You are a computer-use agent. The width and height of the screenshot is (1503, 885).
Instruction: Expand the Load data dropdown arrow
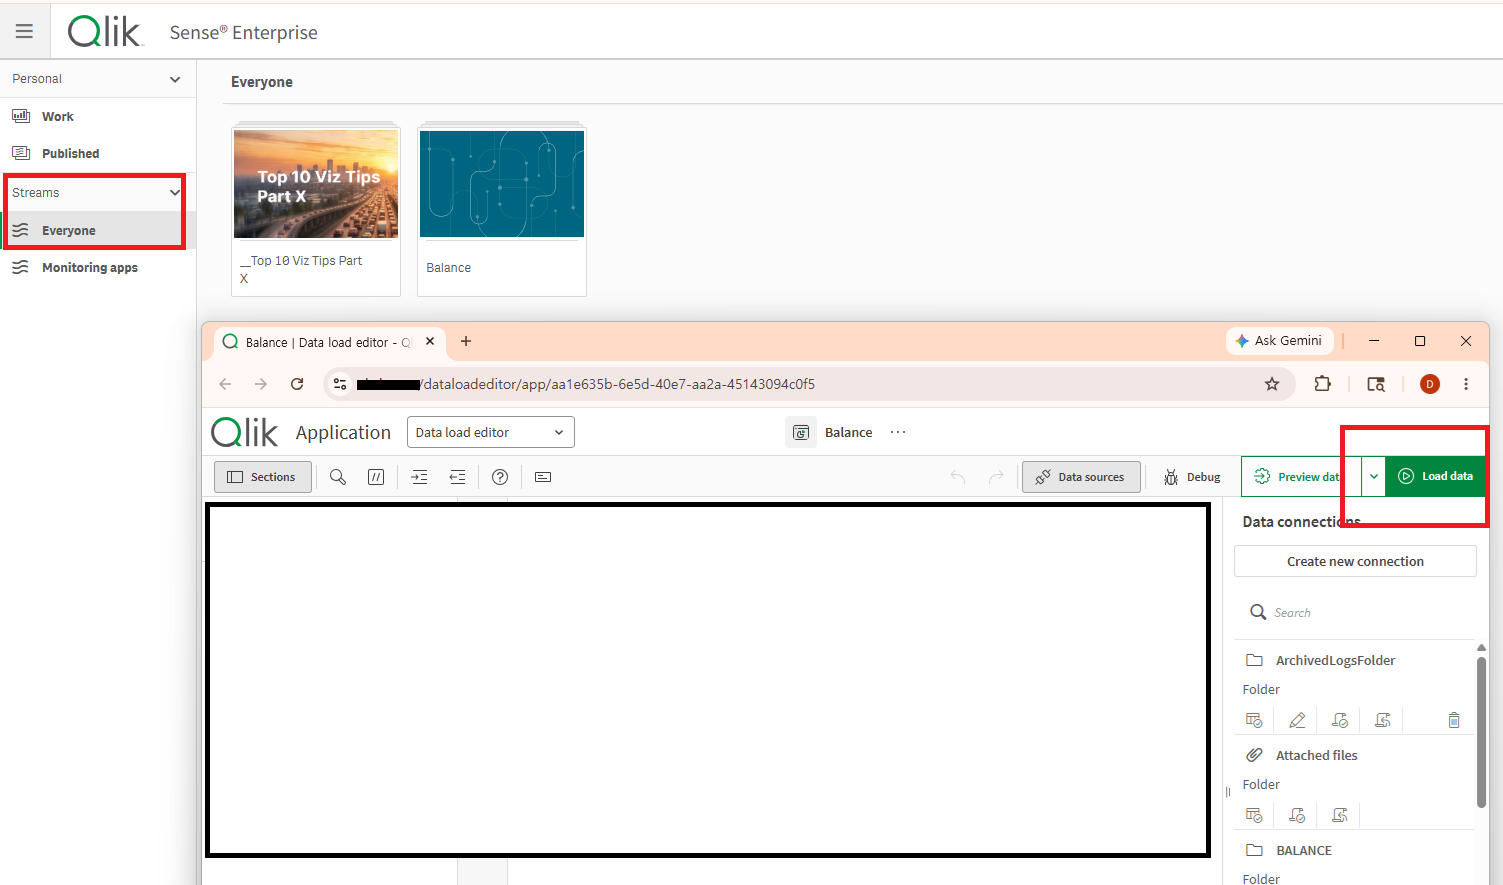point(1374,477)
